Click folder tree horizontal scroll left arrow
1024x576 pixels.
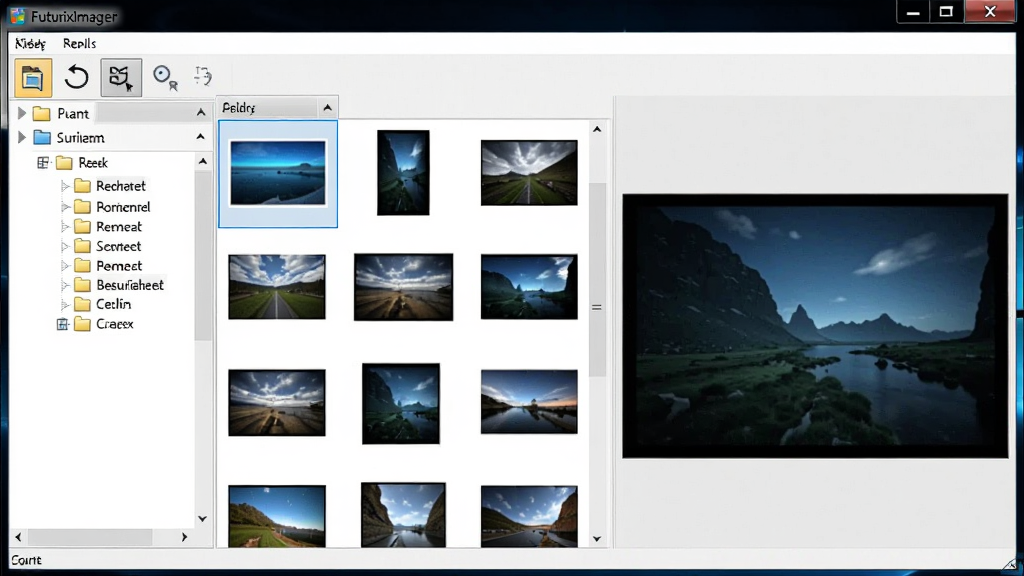point(18,537)
